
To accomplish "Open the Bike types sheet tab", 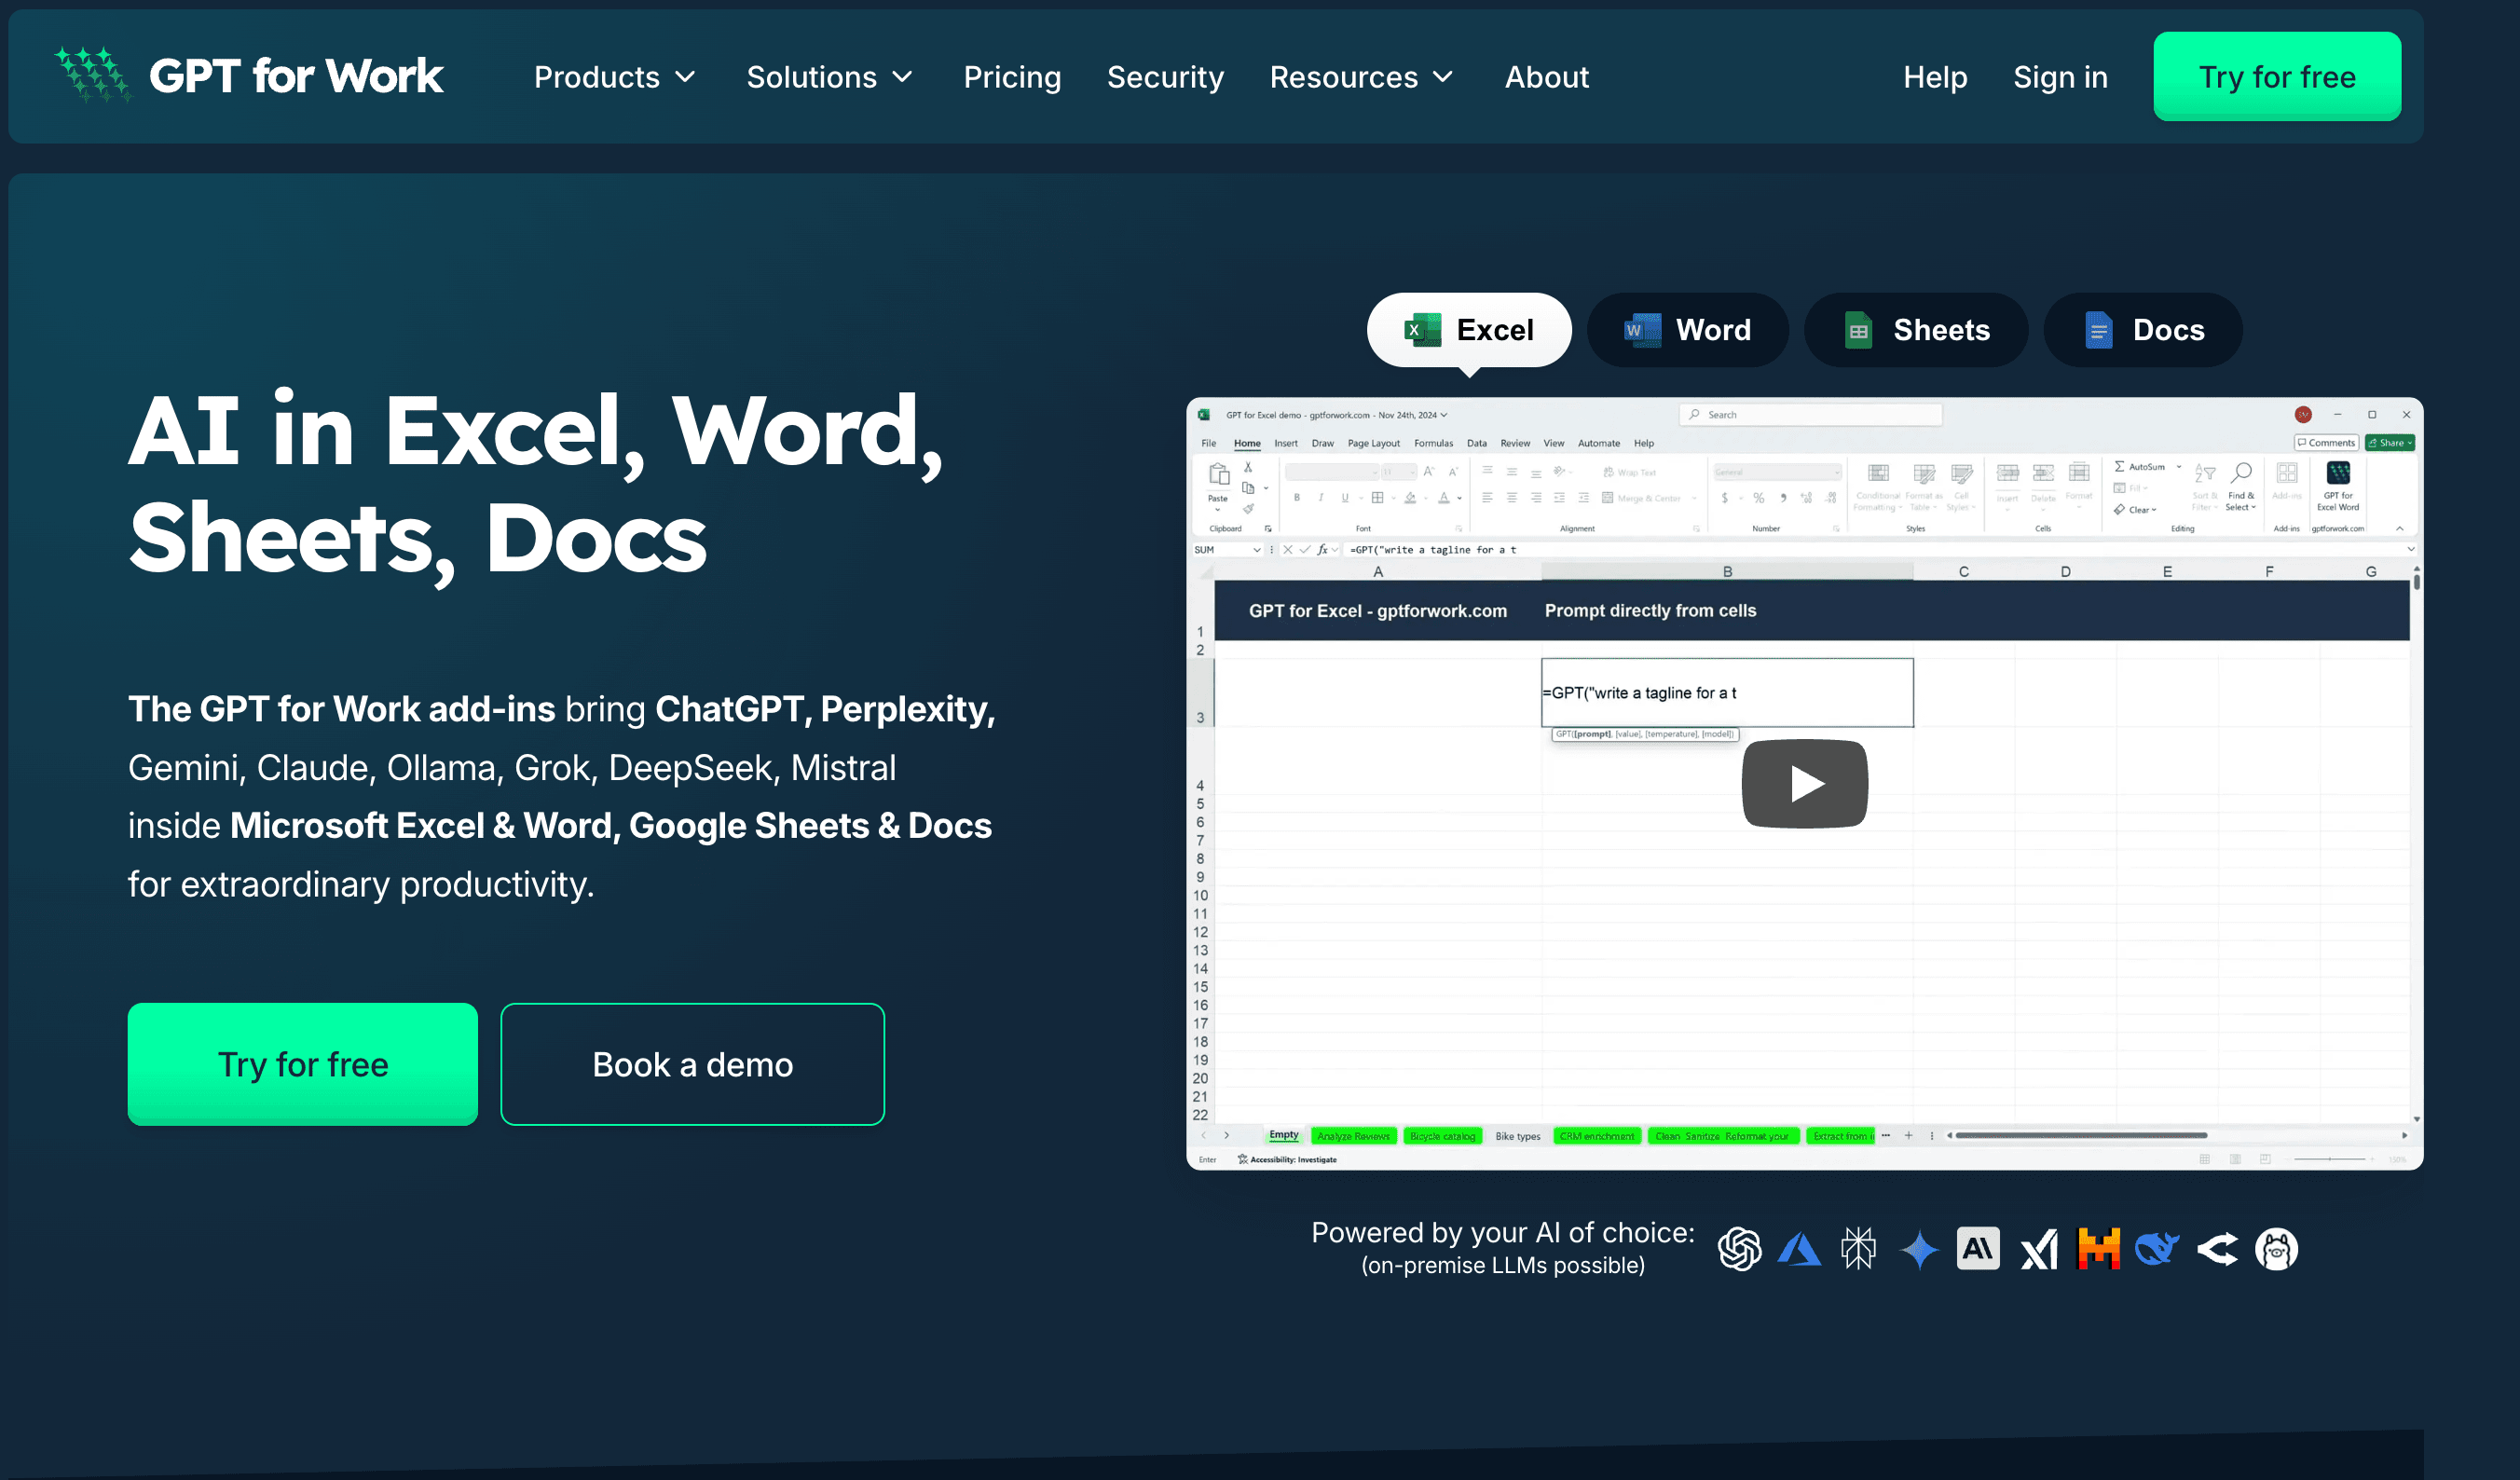I will point(1517,1136).
